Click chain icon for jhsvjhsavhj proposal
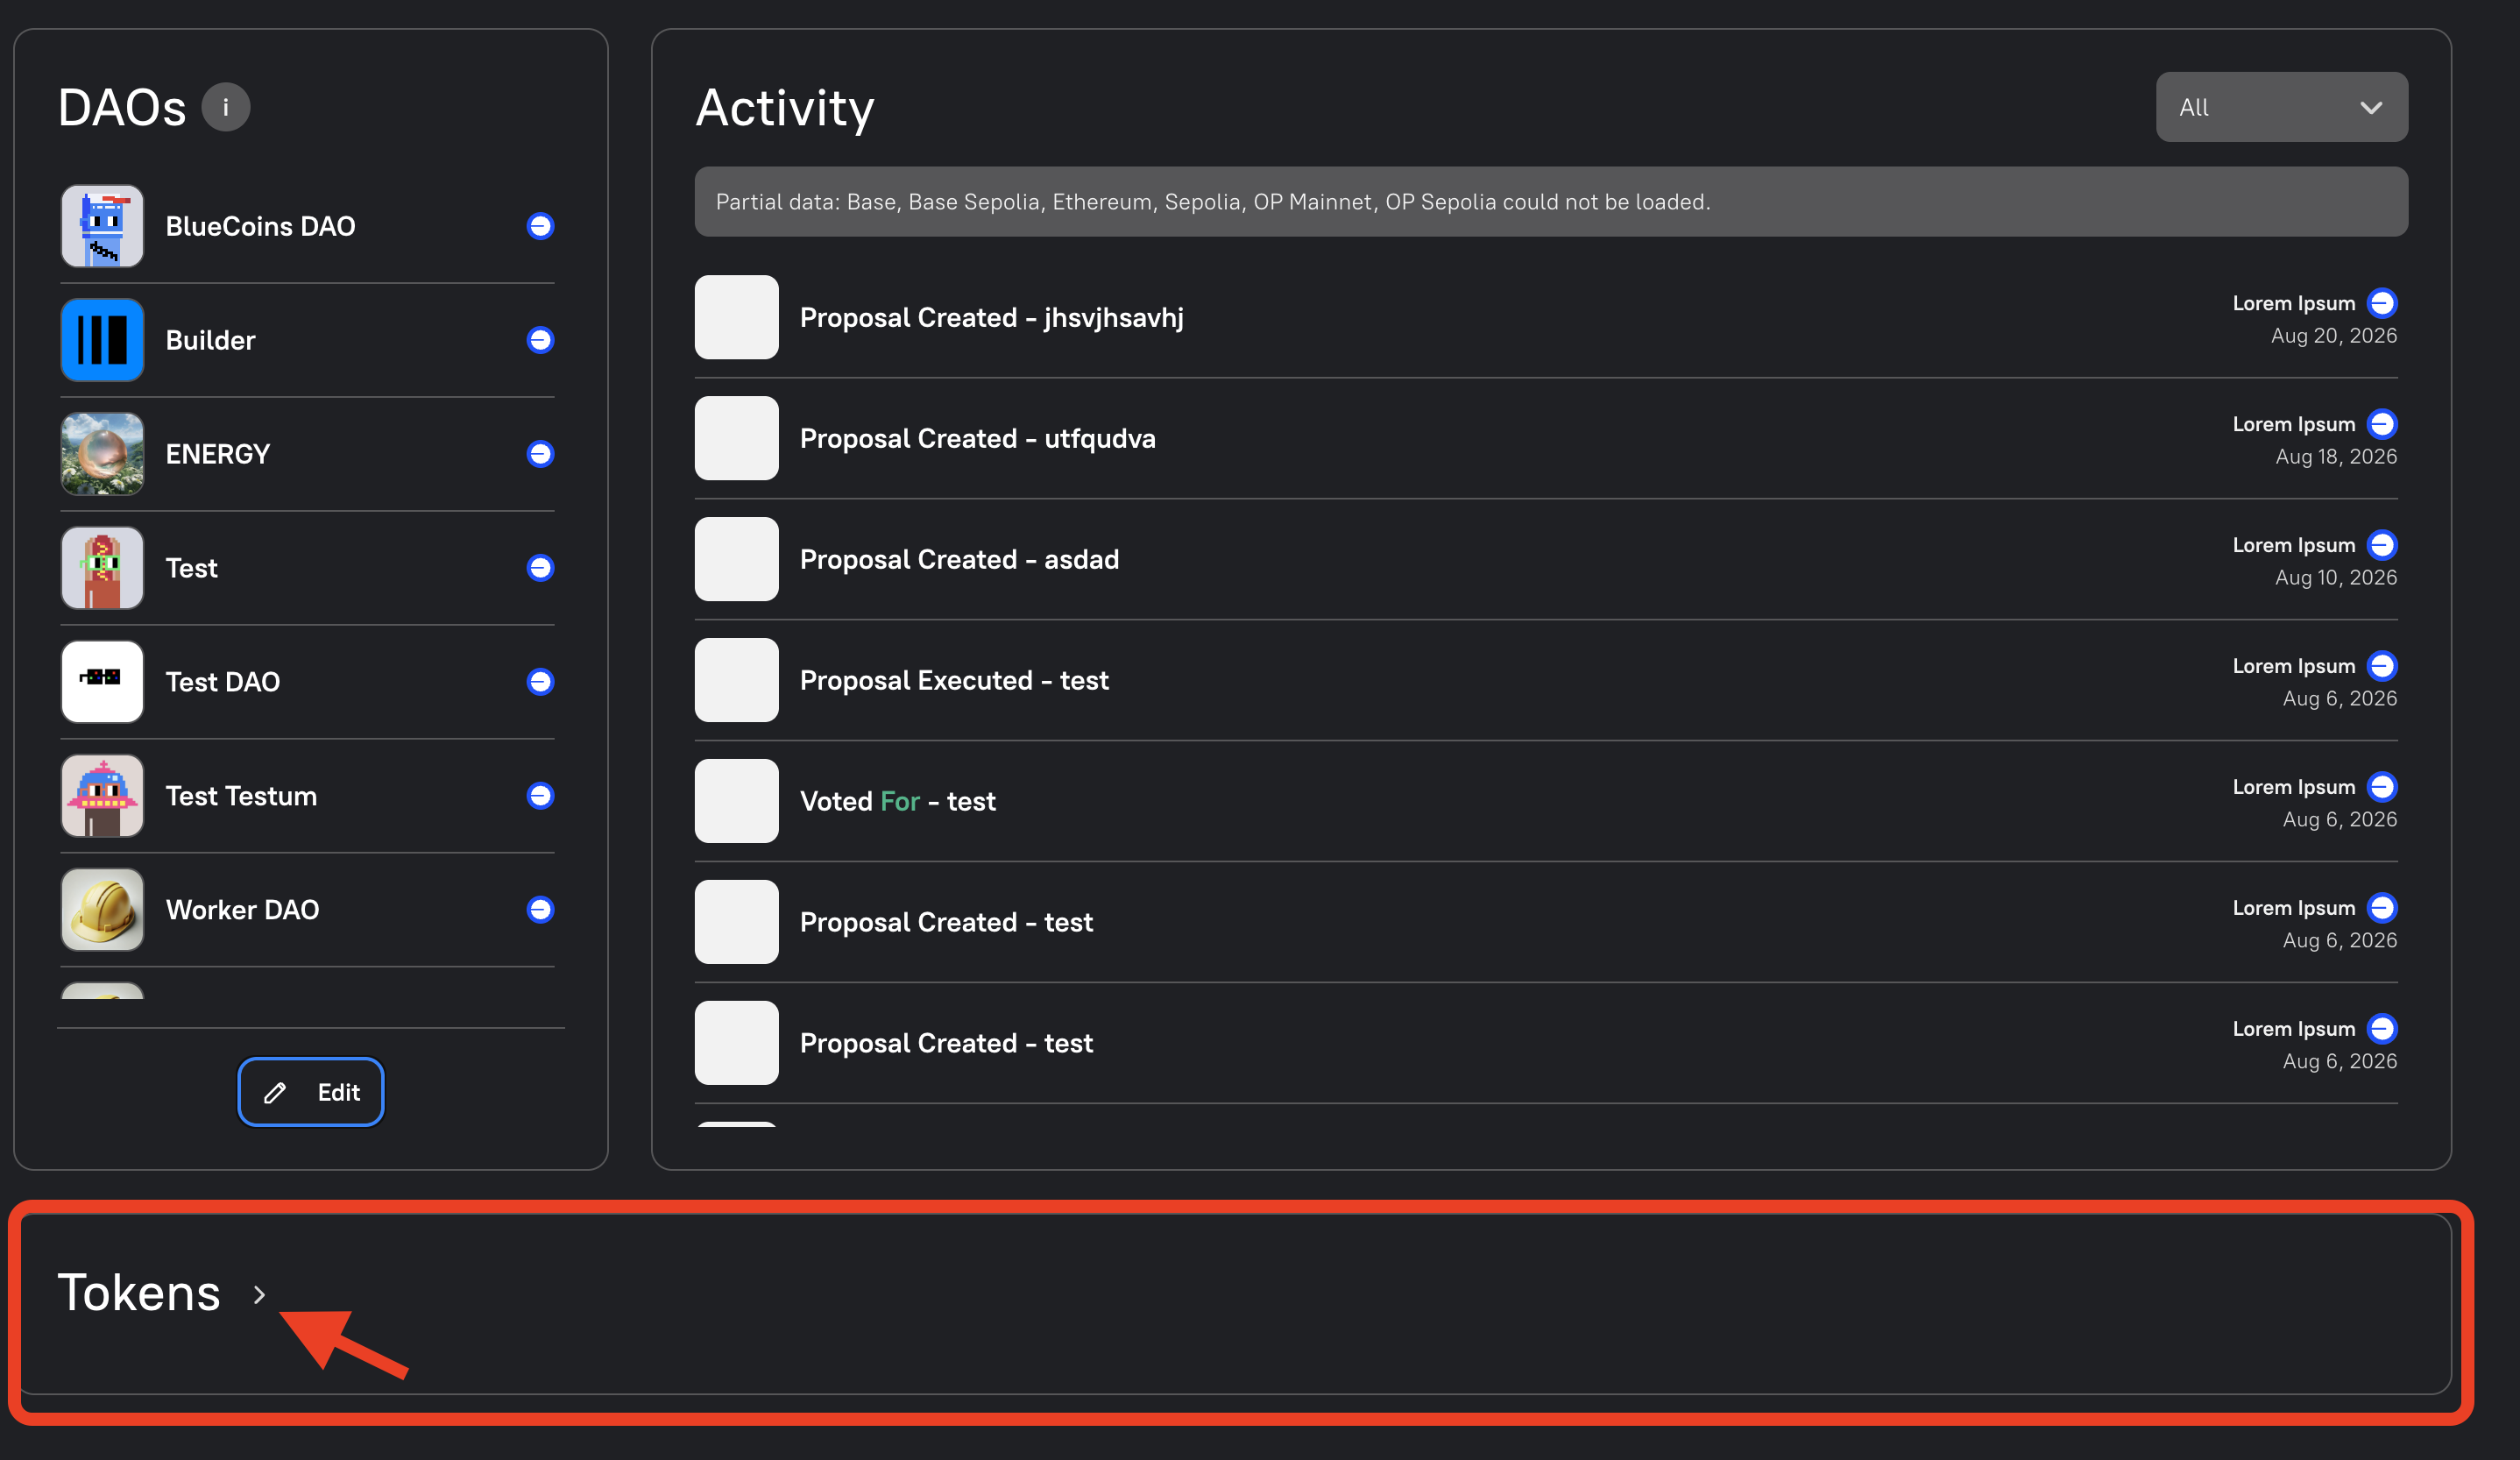 (2382, 303)
